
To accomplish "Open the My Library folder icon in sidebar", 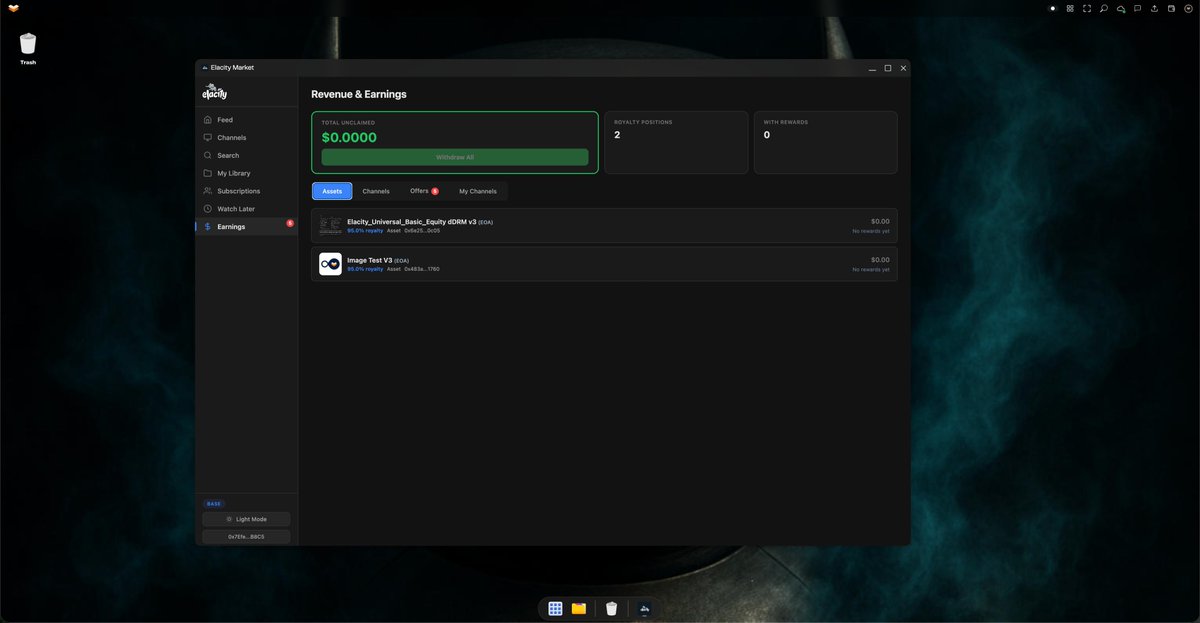I will point(207,173).
